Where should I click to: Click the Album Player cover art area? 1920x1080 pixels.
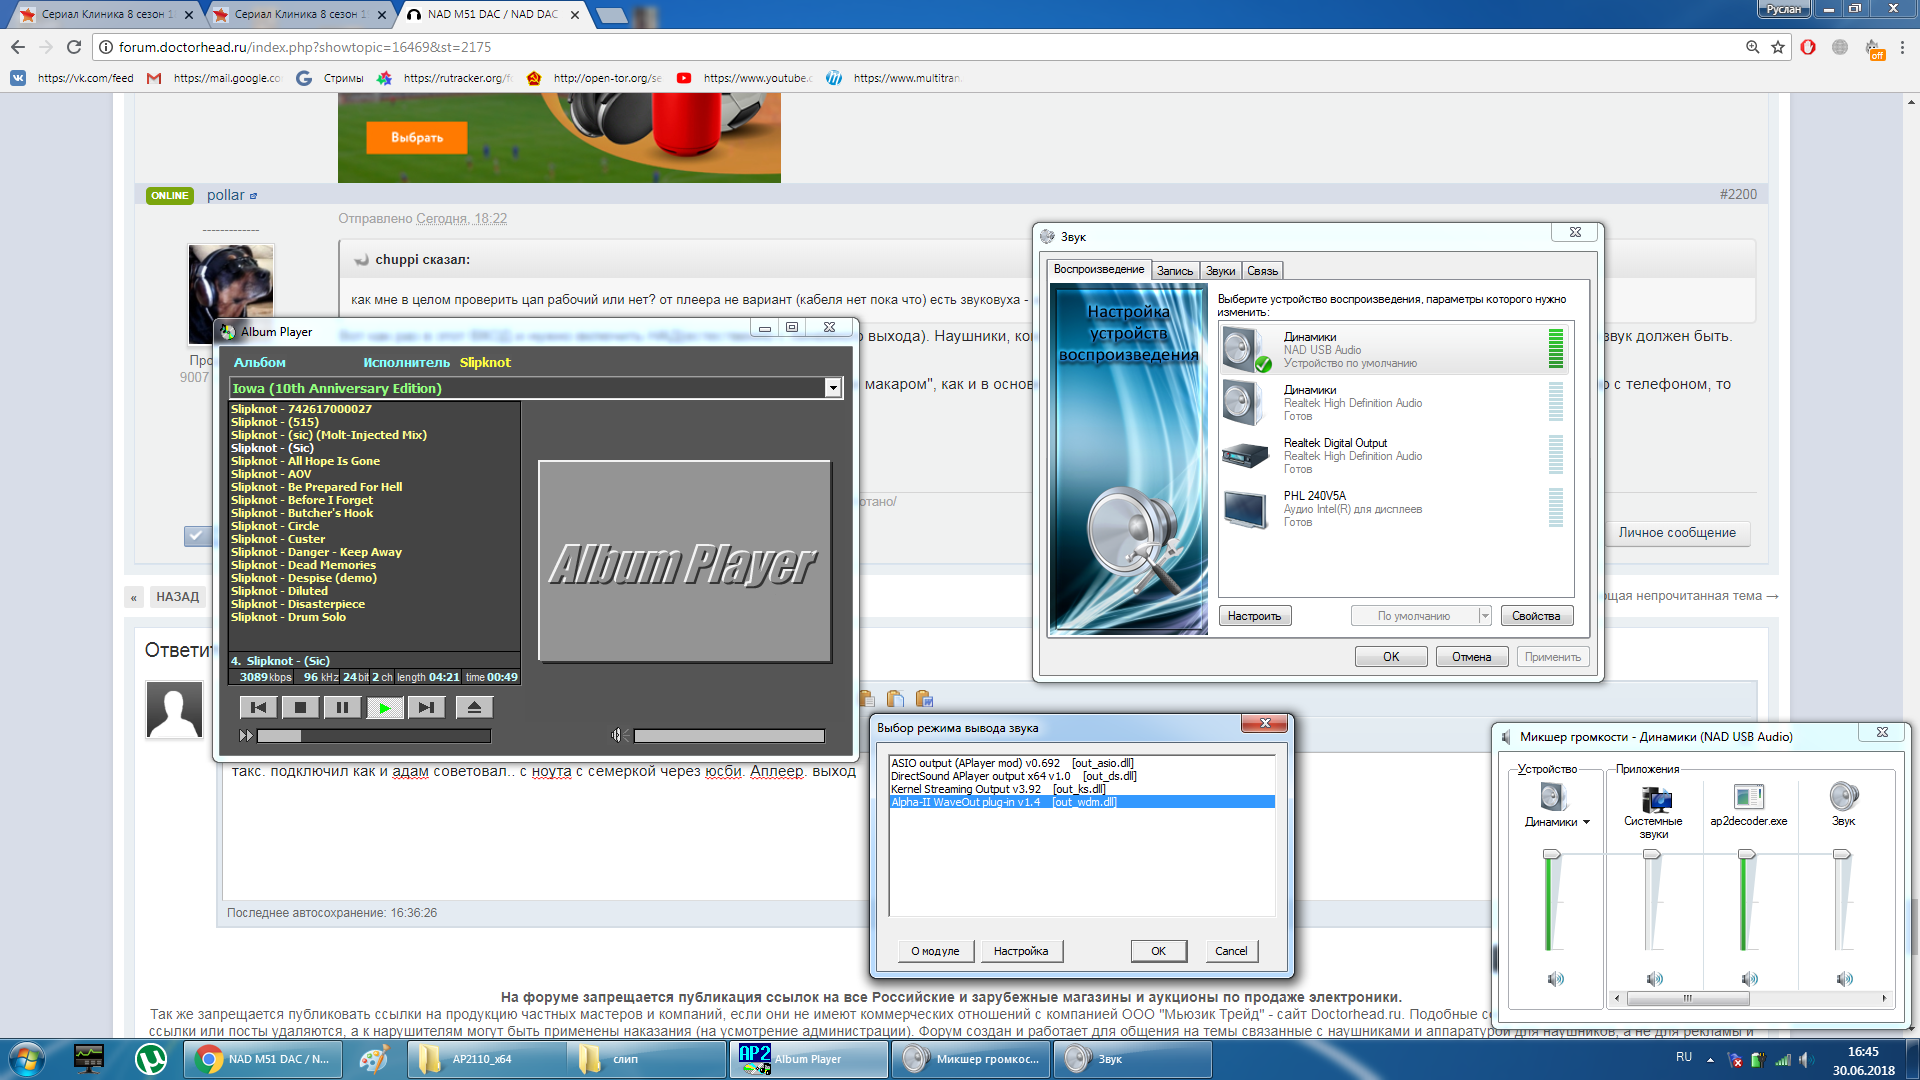tap(684, 561)
